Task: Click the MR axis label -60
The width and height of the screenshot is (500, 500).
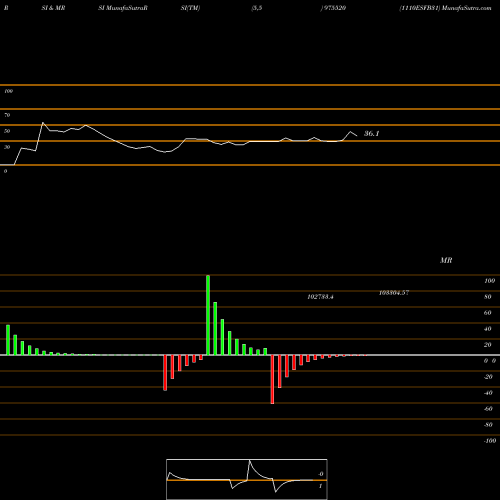Action: (488, 409)
